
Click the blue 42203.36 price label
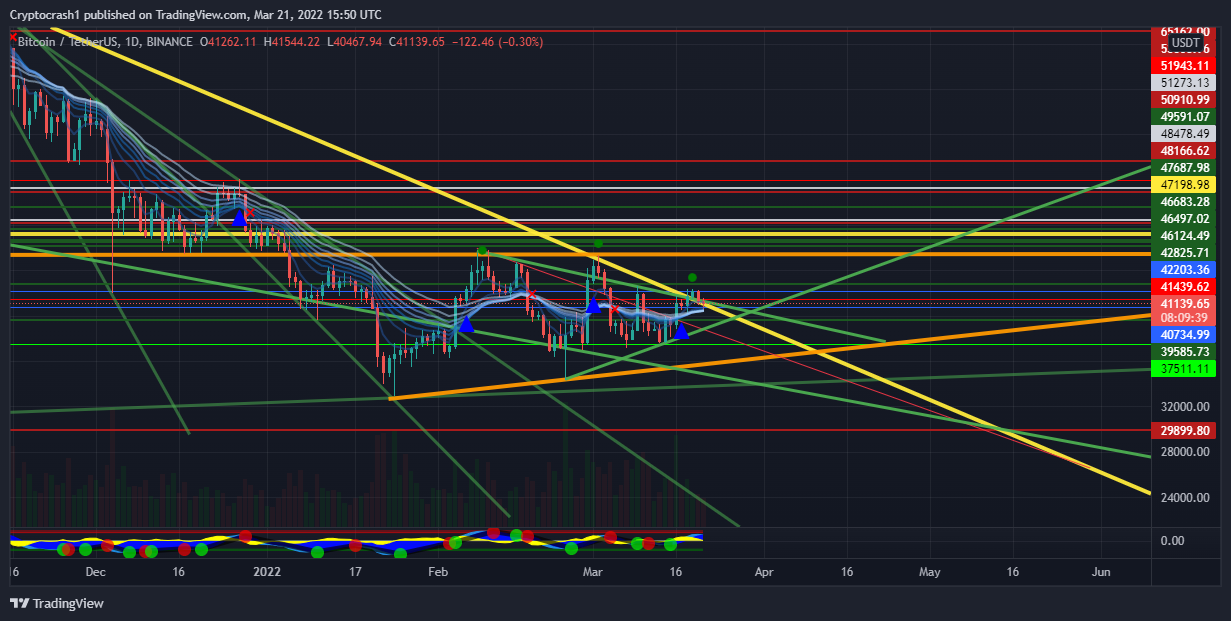tap(1185, 269)
